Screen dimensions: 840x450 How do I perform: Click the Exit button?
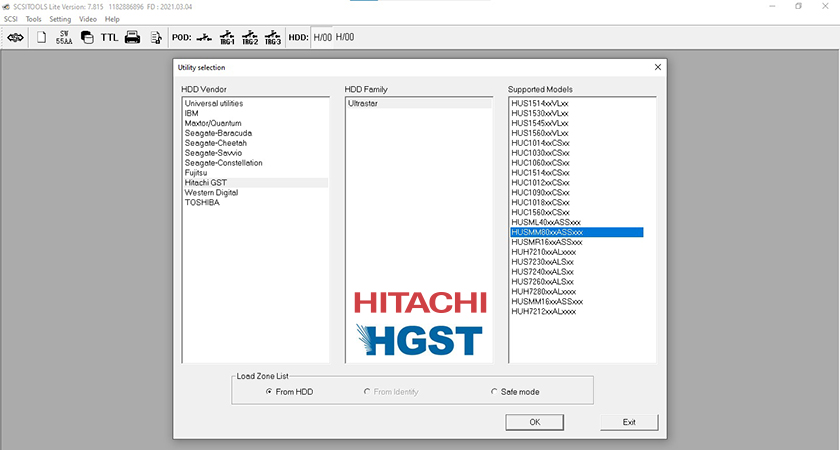coord(629,422)
